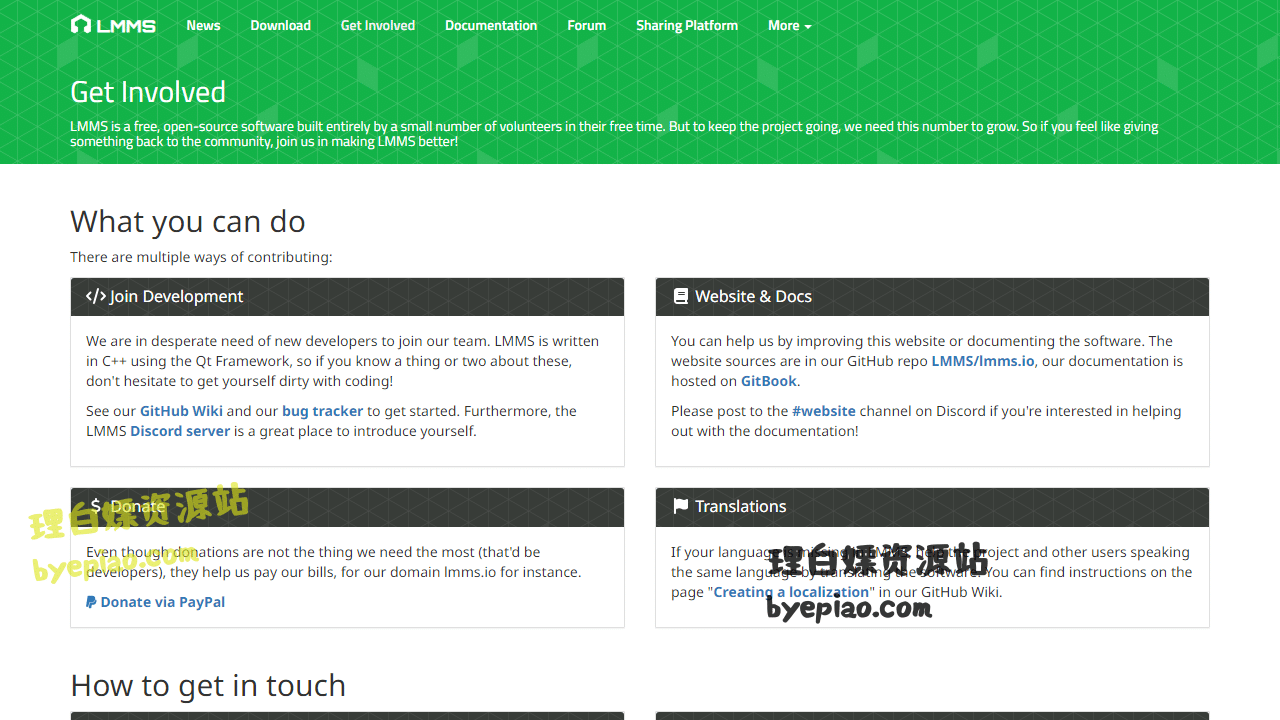
Task: Open the GitHub Wiki link
Action: 181,411
